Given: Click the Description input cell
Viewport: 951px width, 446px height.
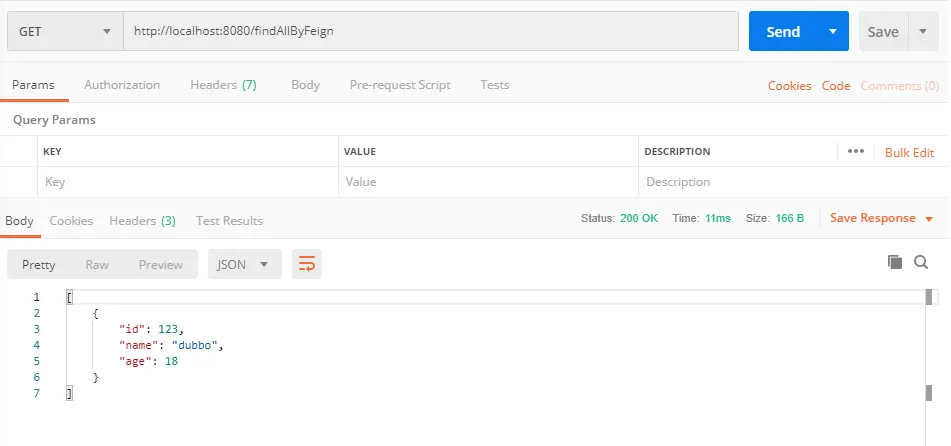Looking at the screenshot, I should (x=794, y=182).
